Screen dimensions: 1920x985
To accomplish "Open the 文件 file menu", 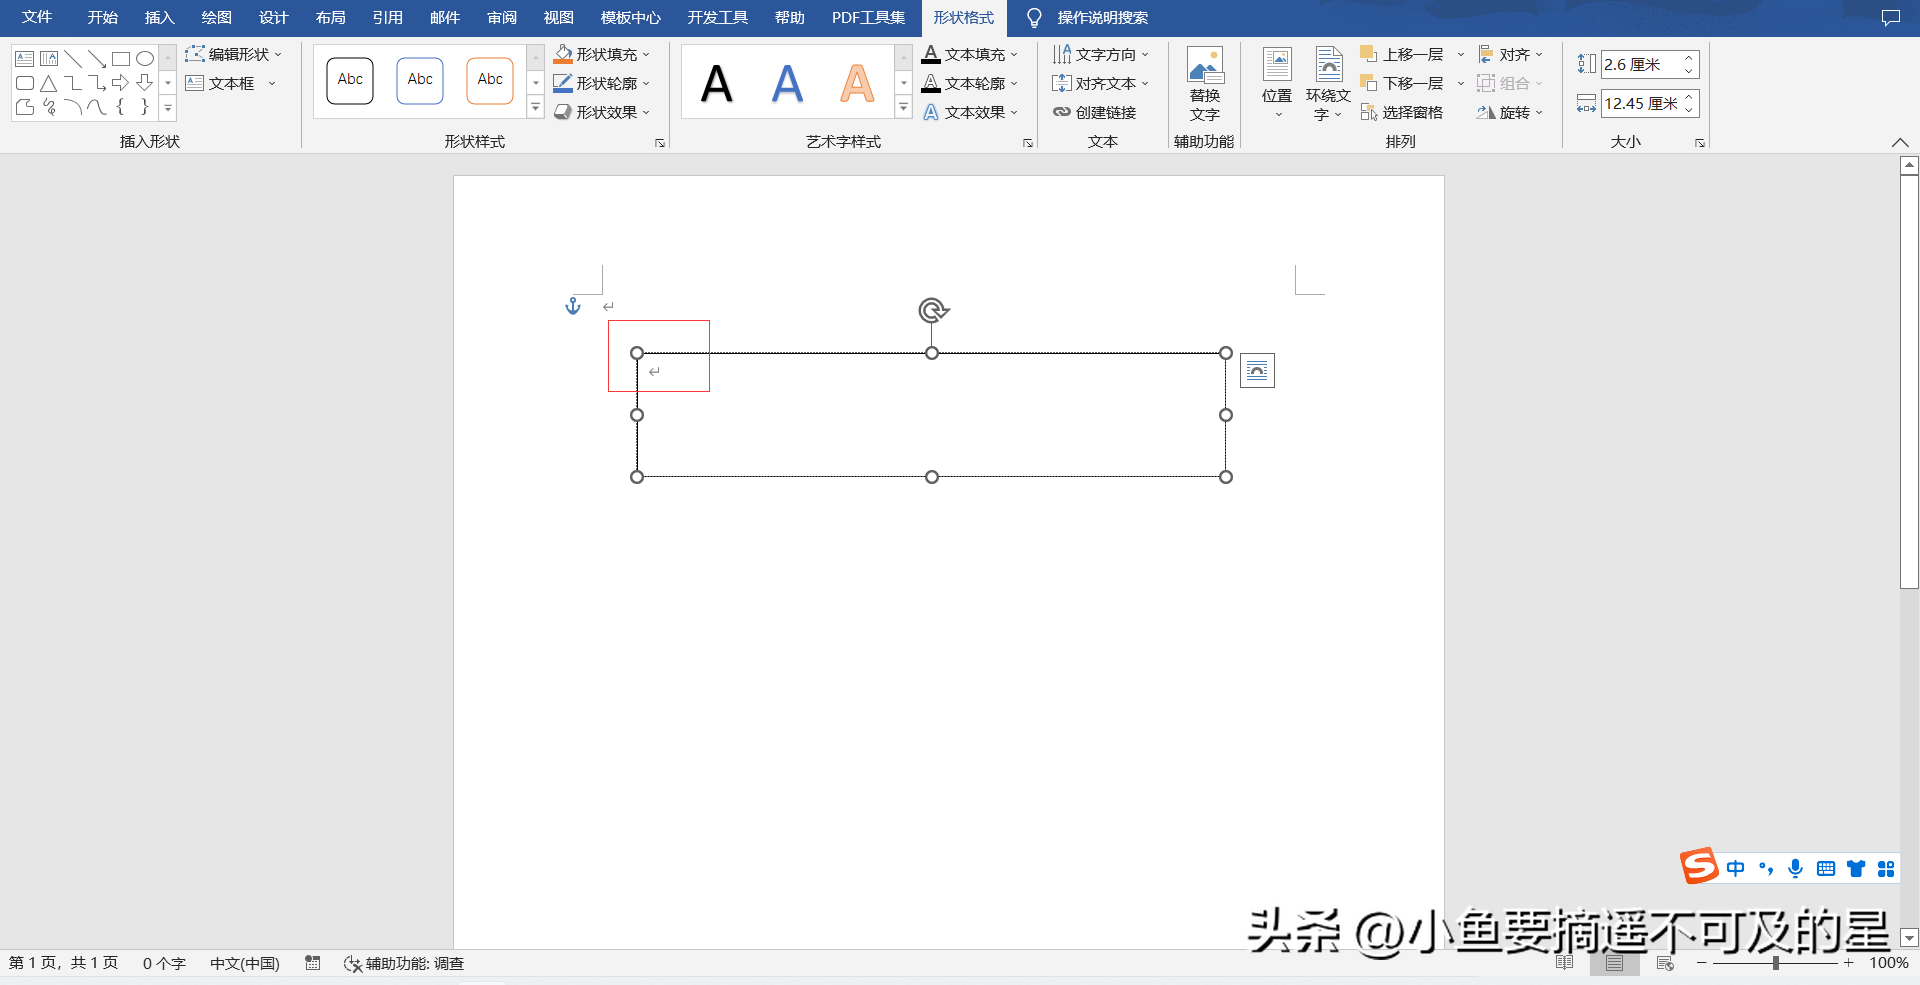I will pos(37,17).
